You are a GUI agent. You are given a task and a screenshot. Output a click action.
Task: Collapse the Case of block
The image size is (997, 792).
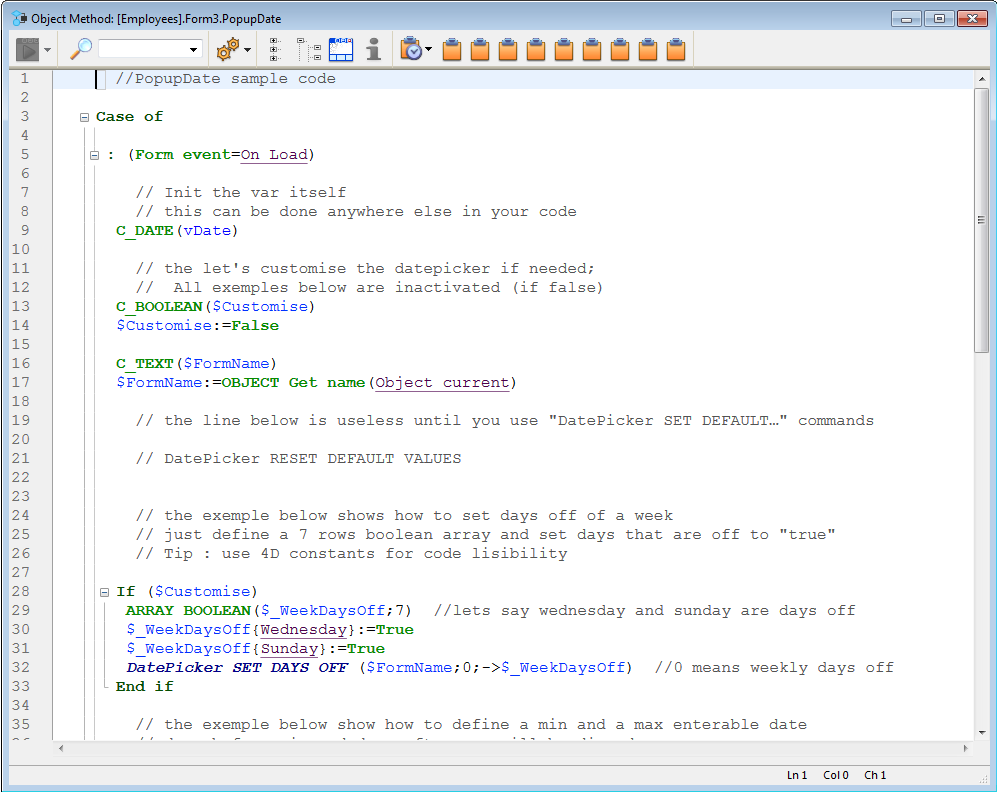[x=85, y=117]
